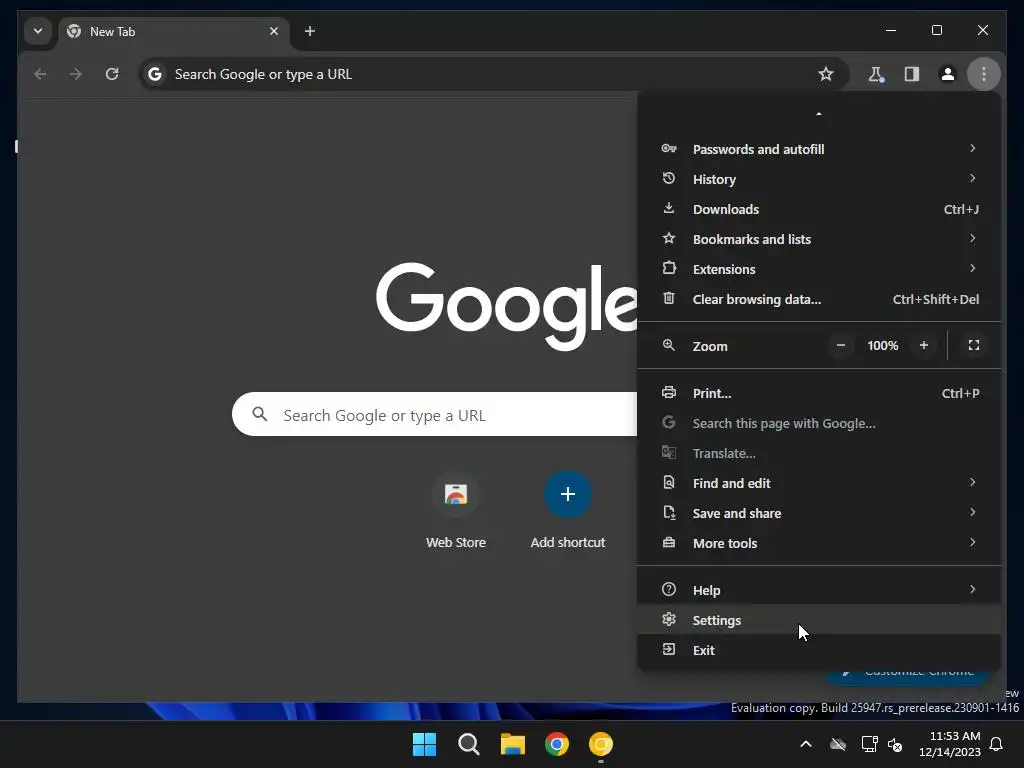Expand the Help submenu arrow
This screenshot has width=1024, height=768.
(972, 590)
